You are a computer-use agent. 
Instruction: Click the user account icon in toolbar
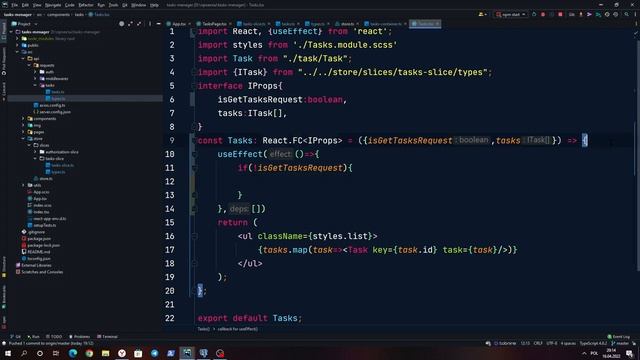(482, 14)
